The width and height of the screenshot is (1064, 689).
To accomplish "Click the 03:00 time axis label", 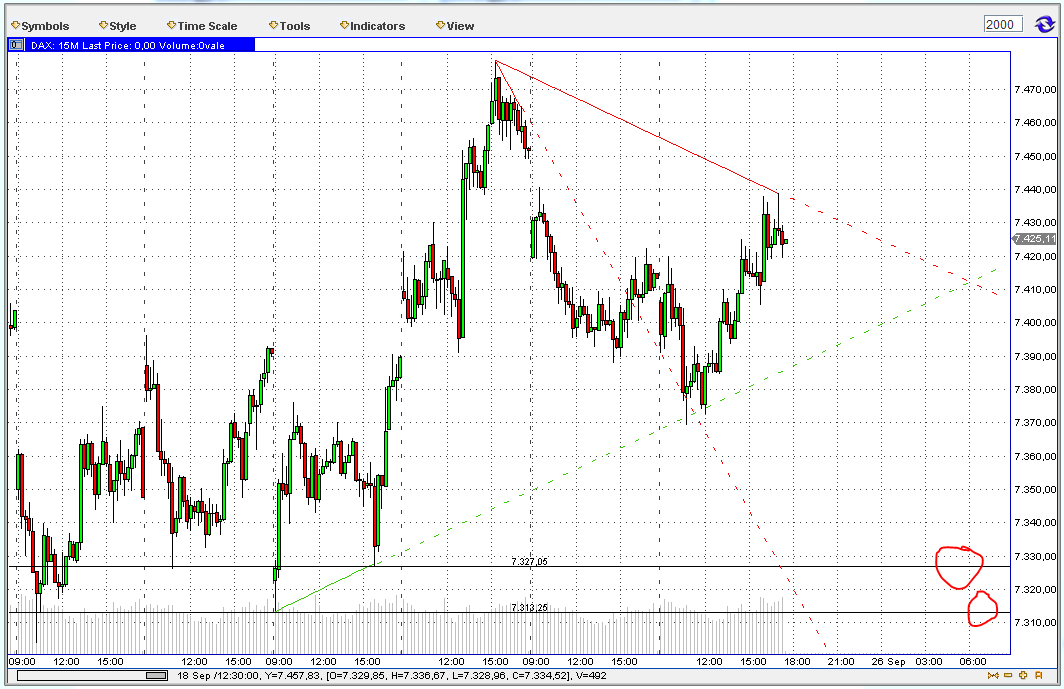I will click(929, 661).
